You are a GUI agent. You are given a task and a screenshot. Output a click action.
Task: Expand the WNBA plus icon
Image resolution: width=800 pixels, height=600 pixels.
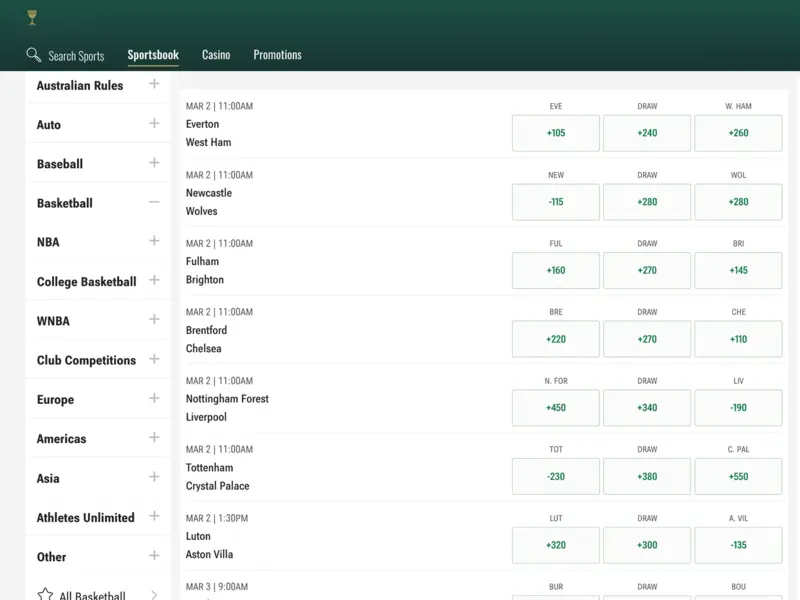coord(154,319)
